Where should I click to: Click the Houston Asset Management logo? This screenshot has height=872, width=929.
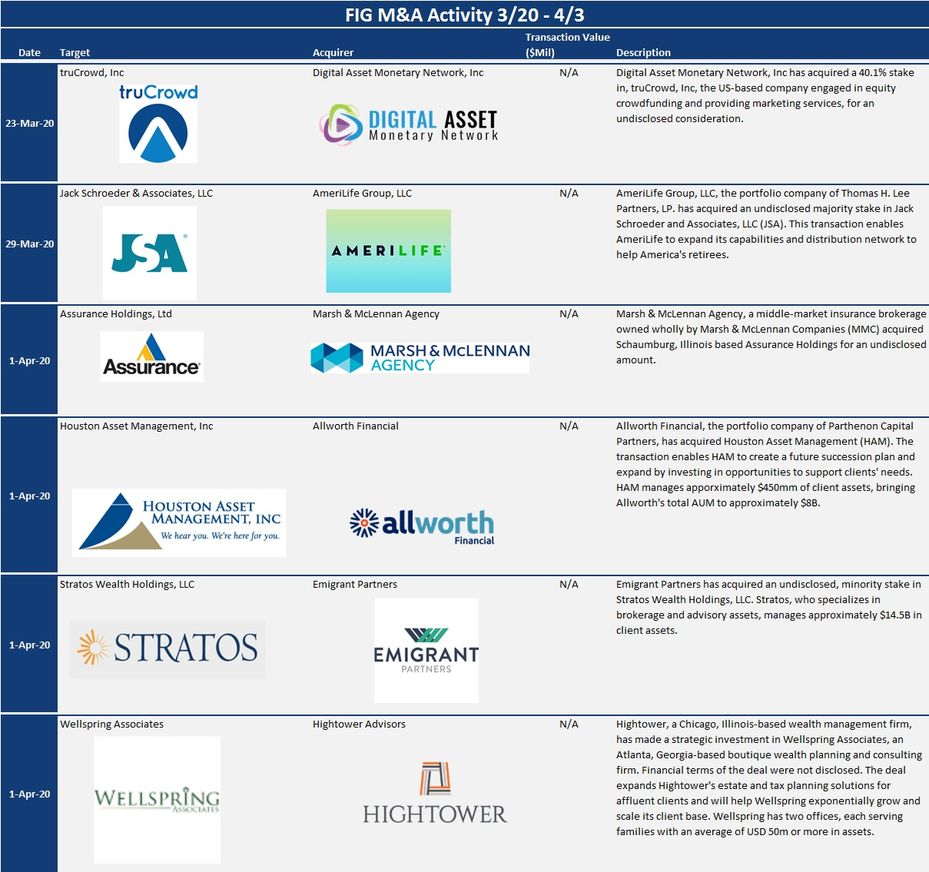tap(179, 522)
